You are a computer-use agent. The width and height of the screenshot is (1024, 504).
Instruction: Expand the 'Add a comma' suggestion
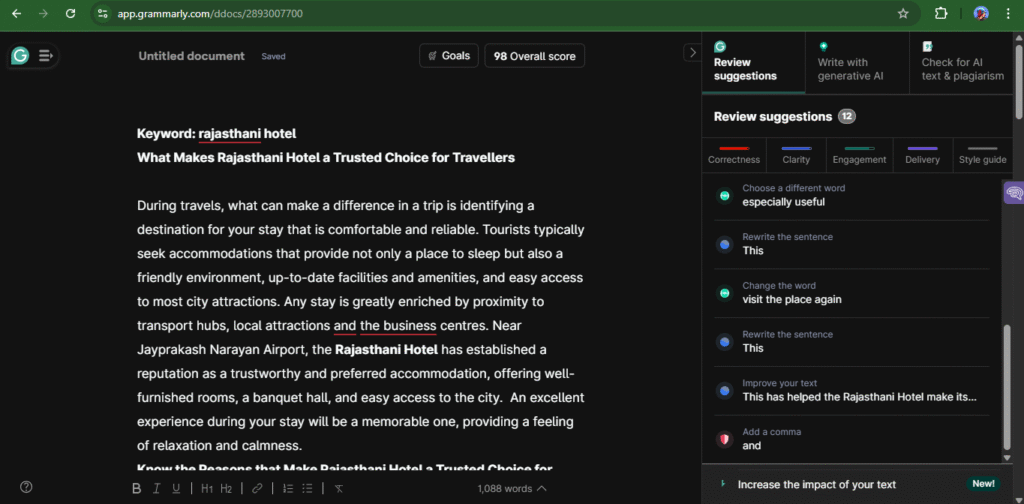click(x=852, y=439)
